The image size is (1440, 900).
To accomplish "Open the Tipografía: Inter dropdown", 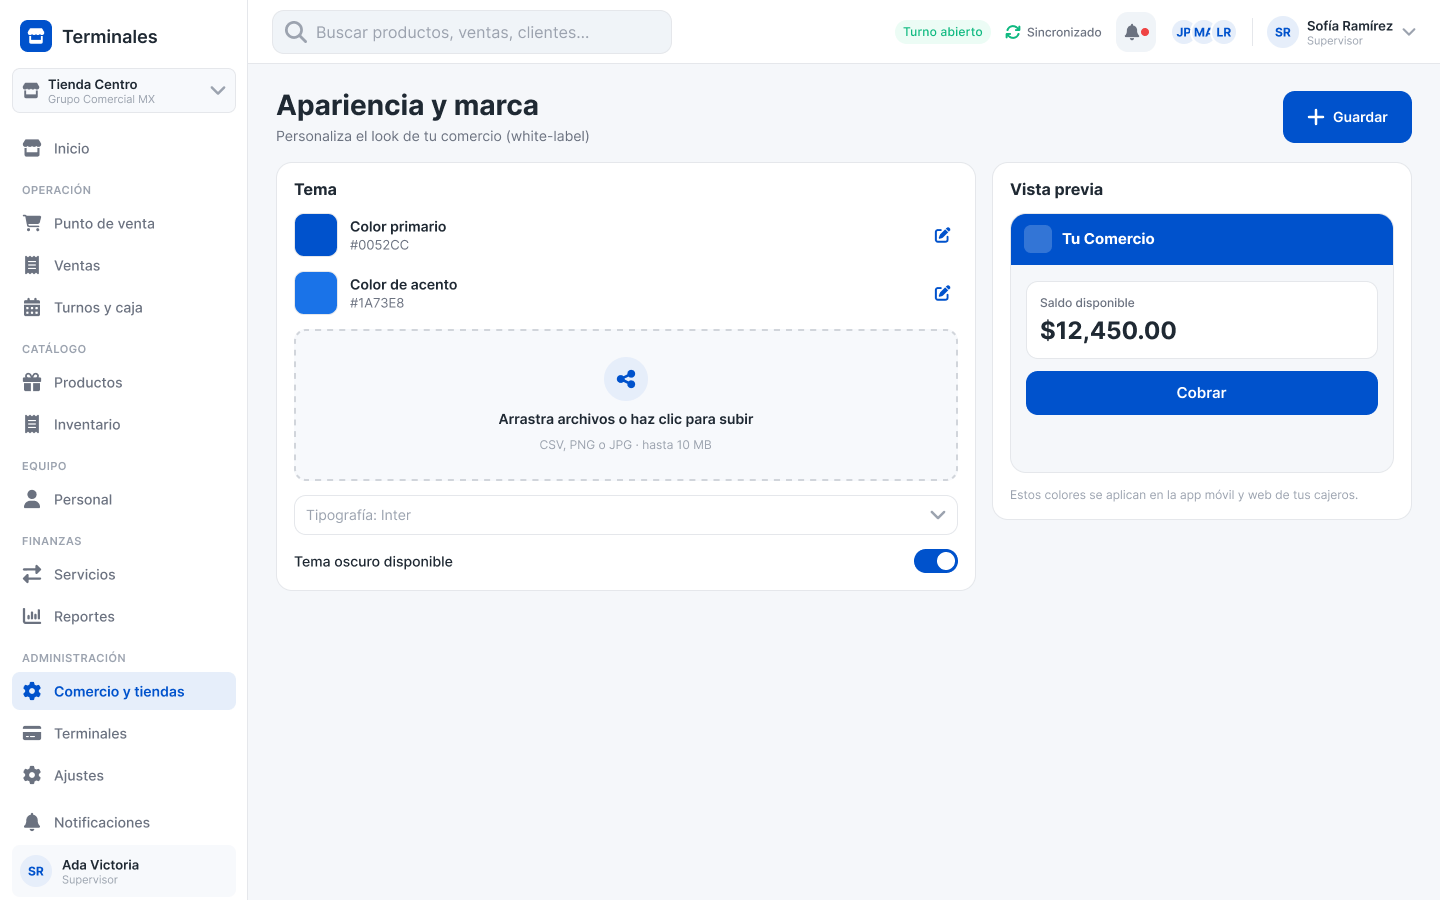I will pos(626,515).
